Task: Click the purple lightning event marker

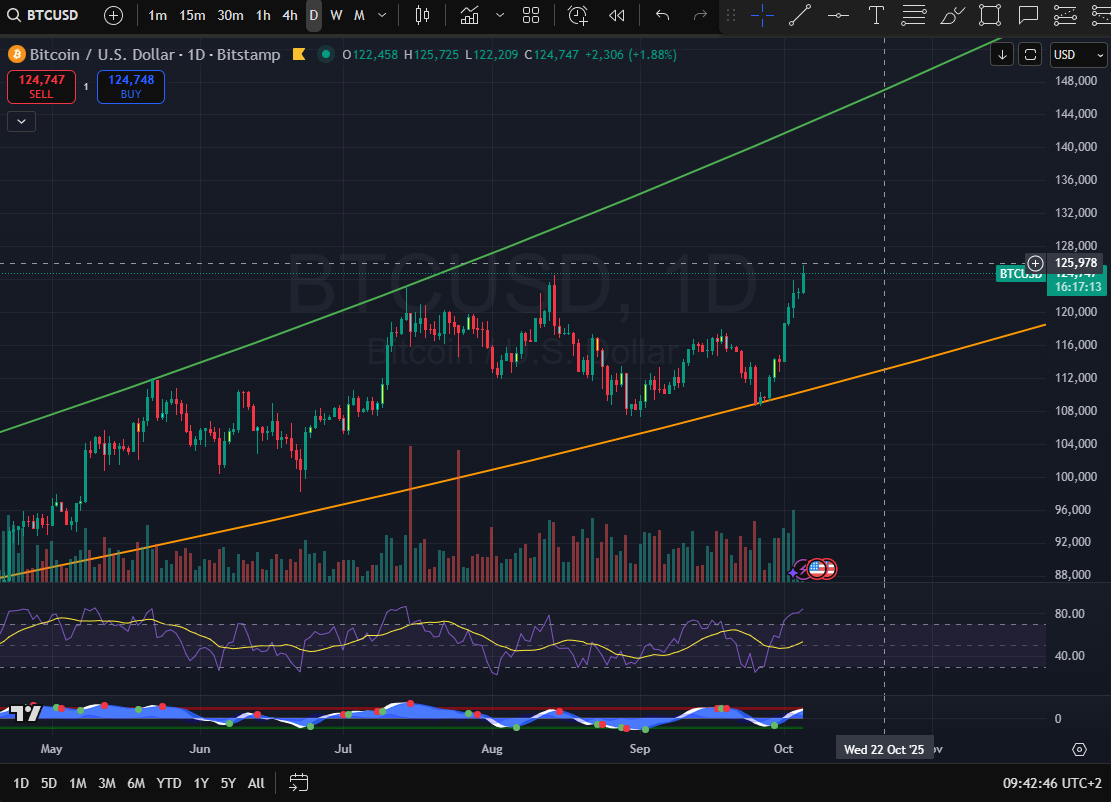Action: [800, 569]
